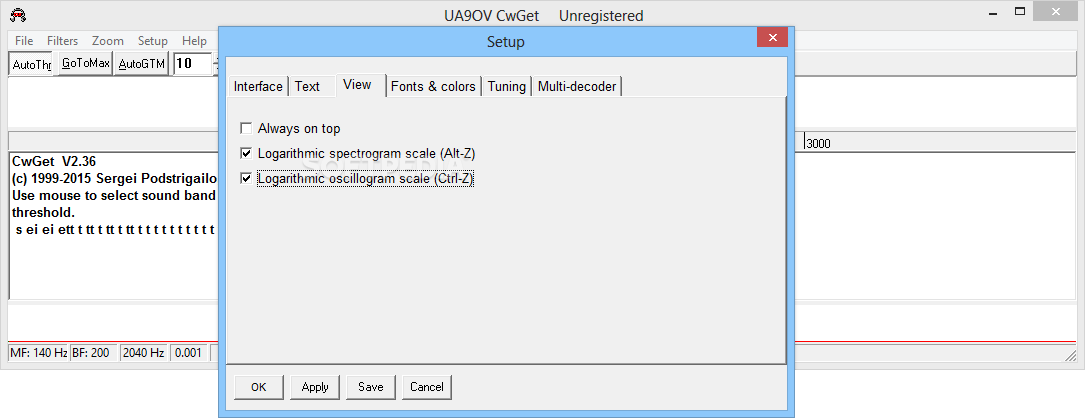Open the Text tab

[307, 87]
